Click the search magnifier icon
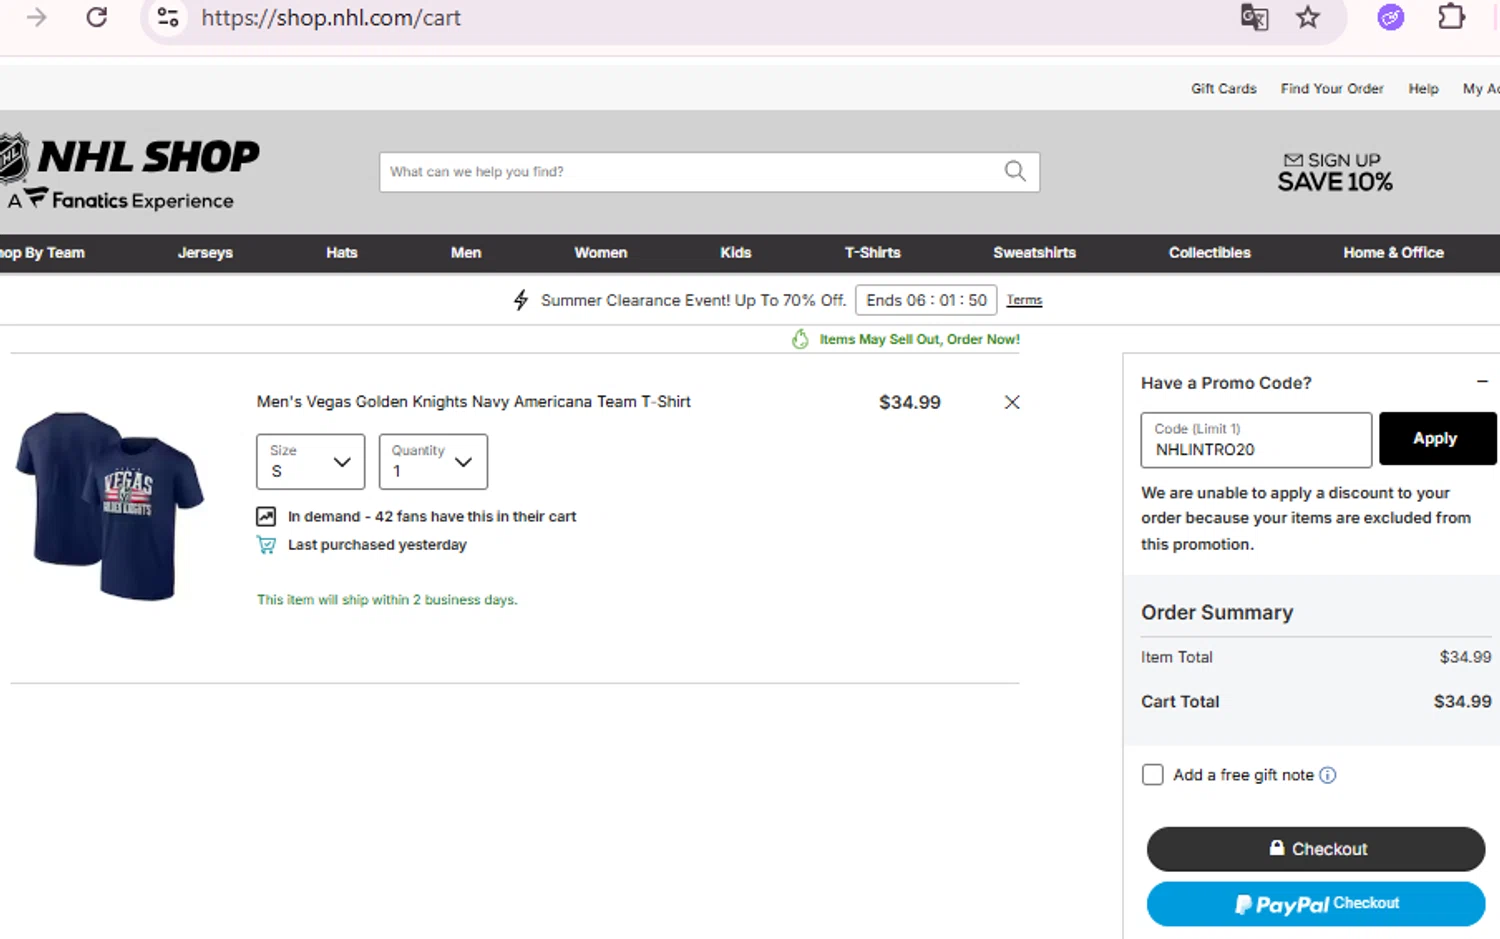 (1015, 171)
